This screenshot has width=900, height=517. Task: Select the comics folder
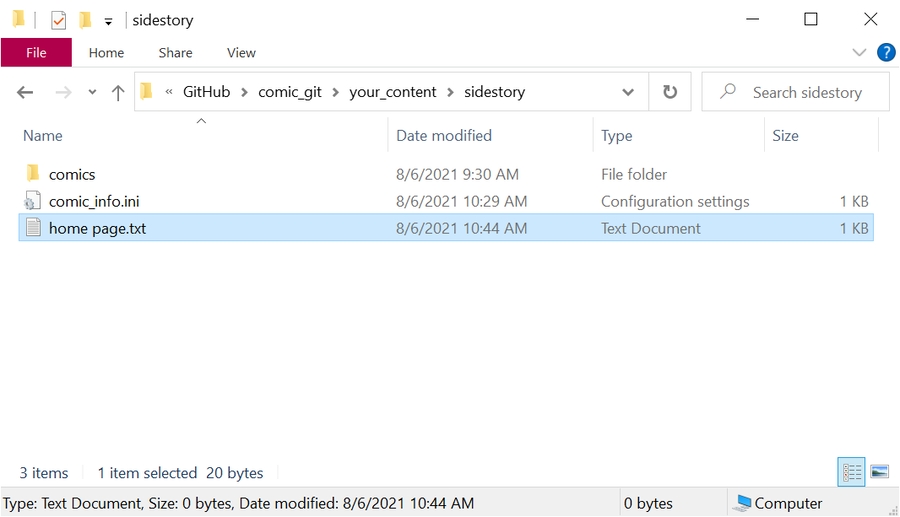point(72,174)
